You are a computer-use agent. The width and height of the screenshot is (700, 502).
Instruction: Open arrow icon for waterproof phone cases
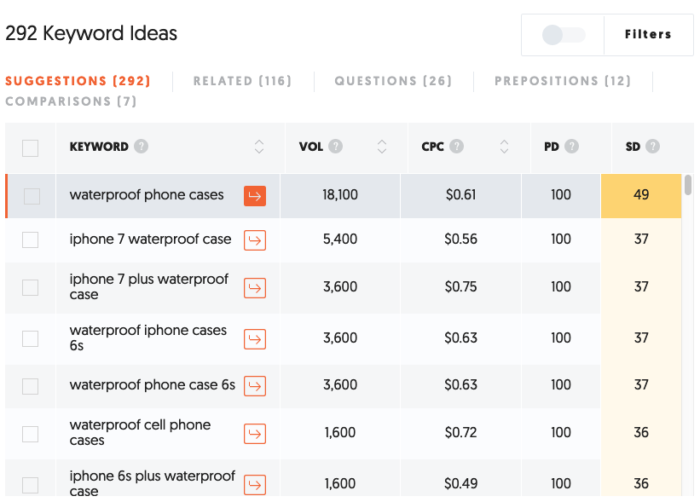[255, 196]
